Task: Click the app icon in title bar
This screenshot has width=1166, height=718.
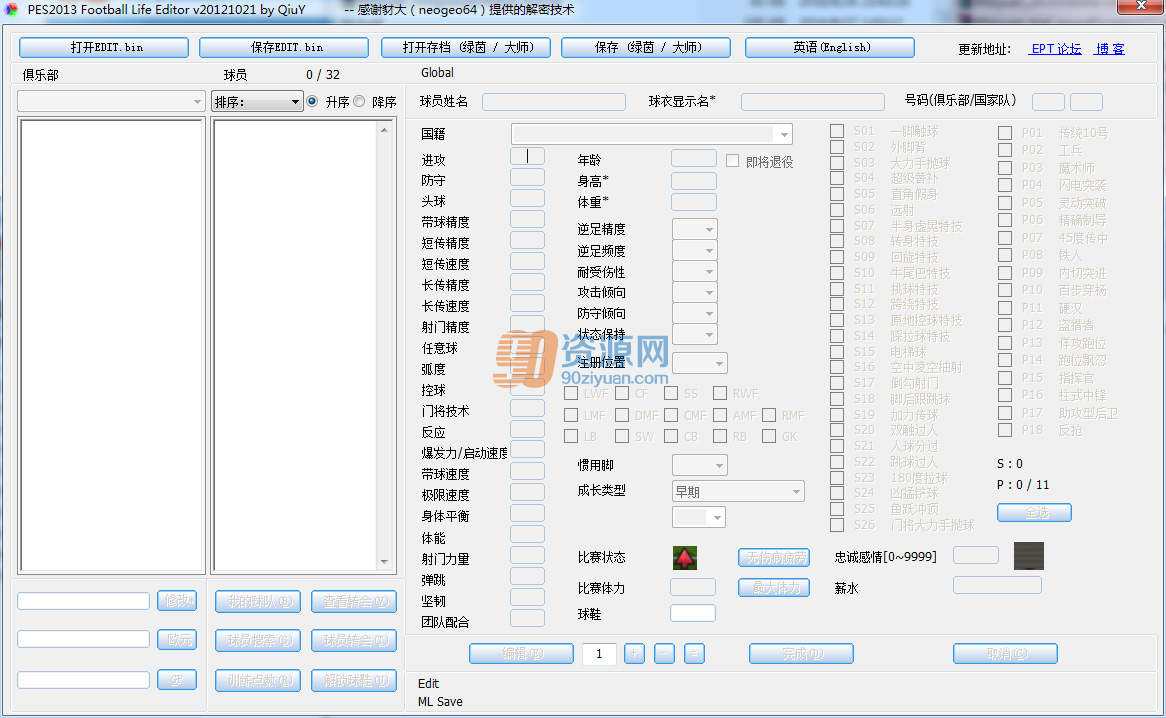Action: tap(11, 10)
